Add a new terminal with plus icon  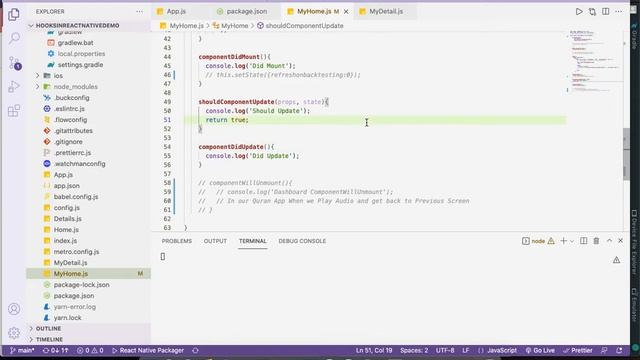[563, 241]
